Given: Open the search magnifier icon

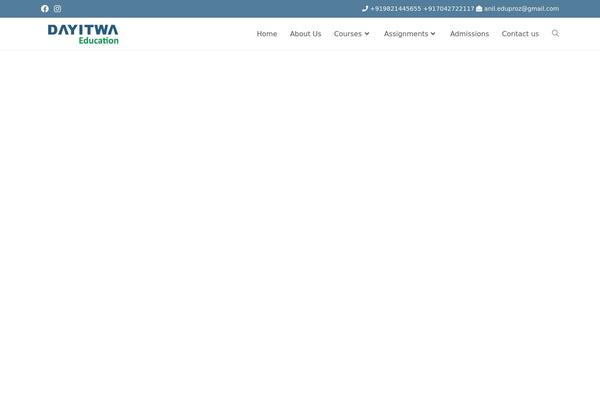Looking at the screenshot, I should [x=555, y=33].
